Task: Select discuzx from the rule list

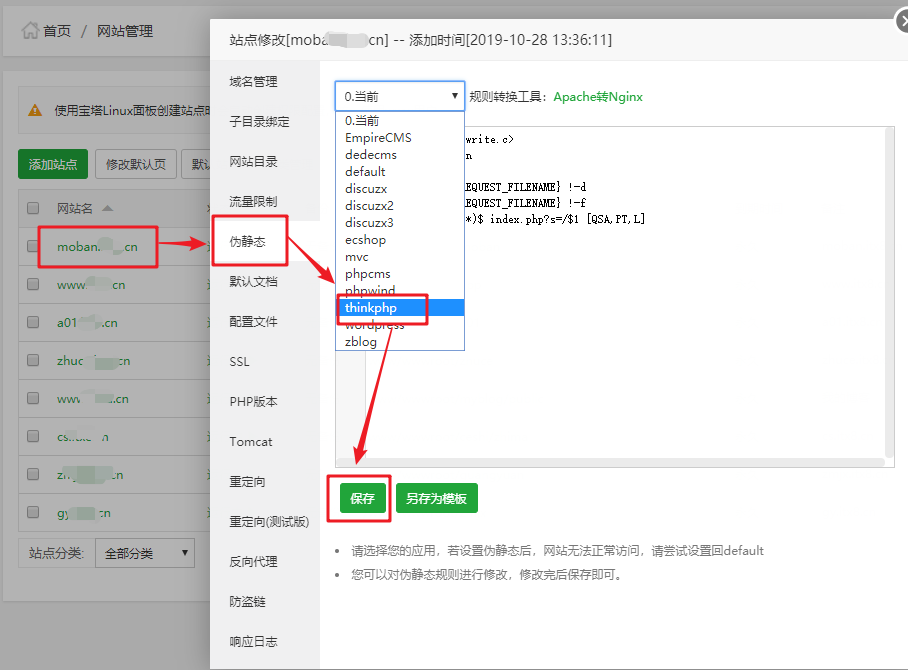Action: (400, 189)
